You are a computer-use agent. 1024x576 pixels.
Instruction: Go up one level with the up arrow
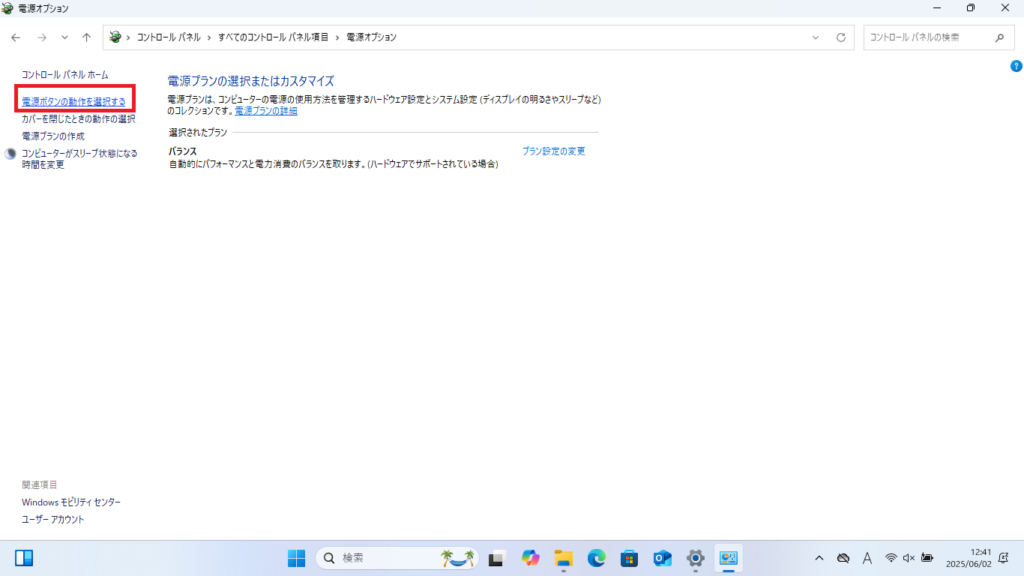coord(86,38)
